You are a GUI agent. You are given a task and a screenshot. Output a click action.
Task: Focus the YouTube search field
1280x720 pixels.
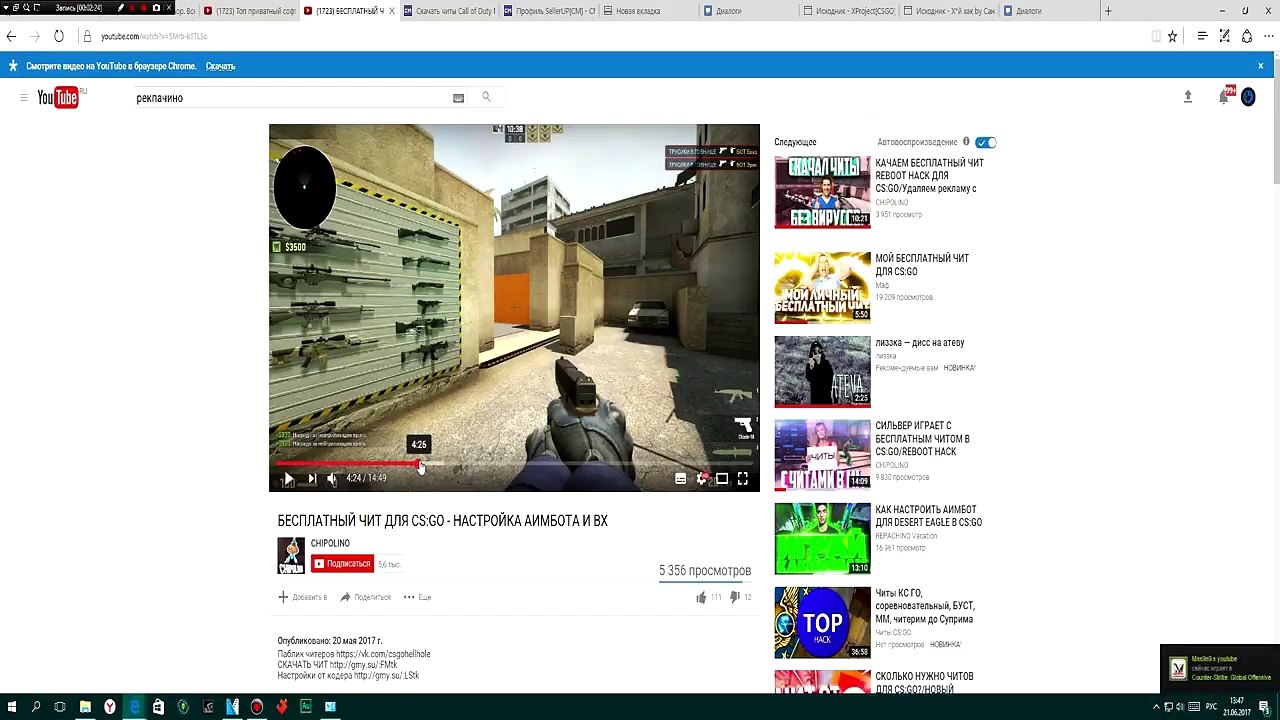(292, 98)
